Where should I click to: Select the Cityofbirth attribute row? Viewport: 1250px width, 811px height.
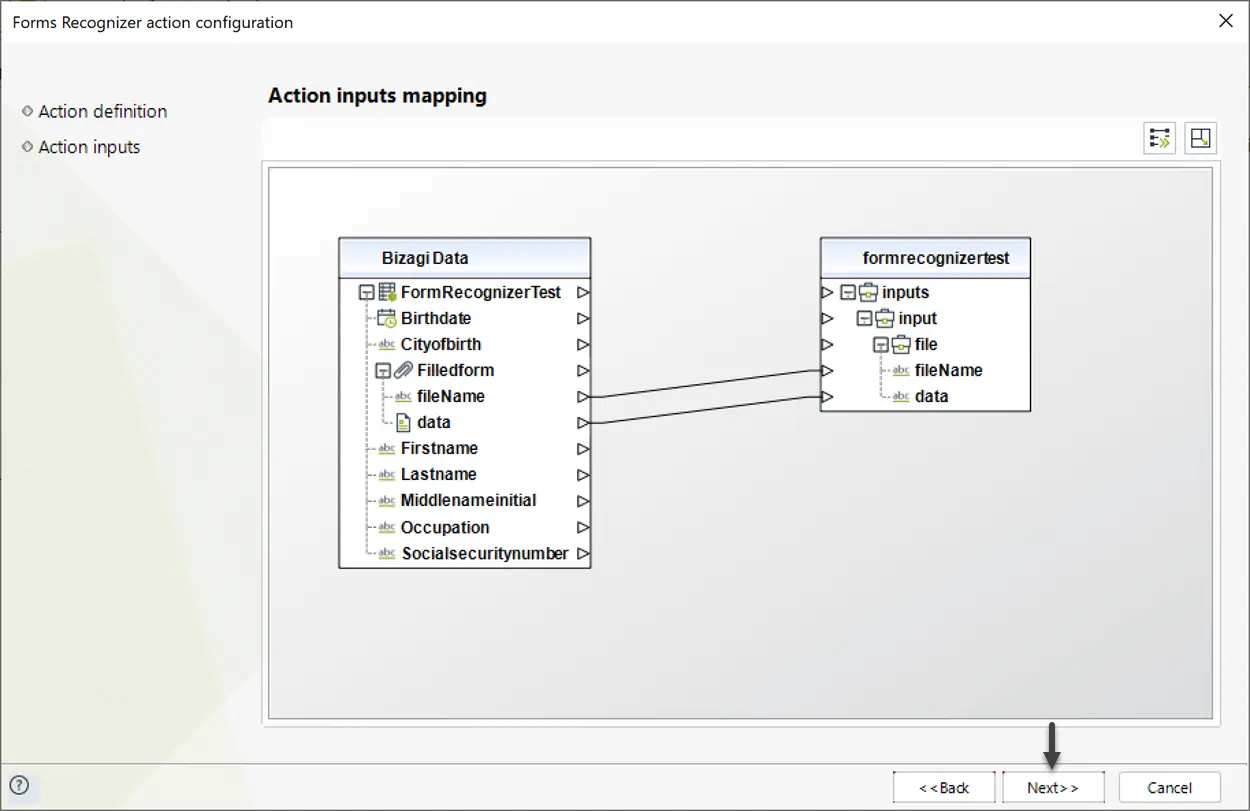click(441, 344)
